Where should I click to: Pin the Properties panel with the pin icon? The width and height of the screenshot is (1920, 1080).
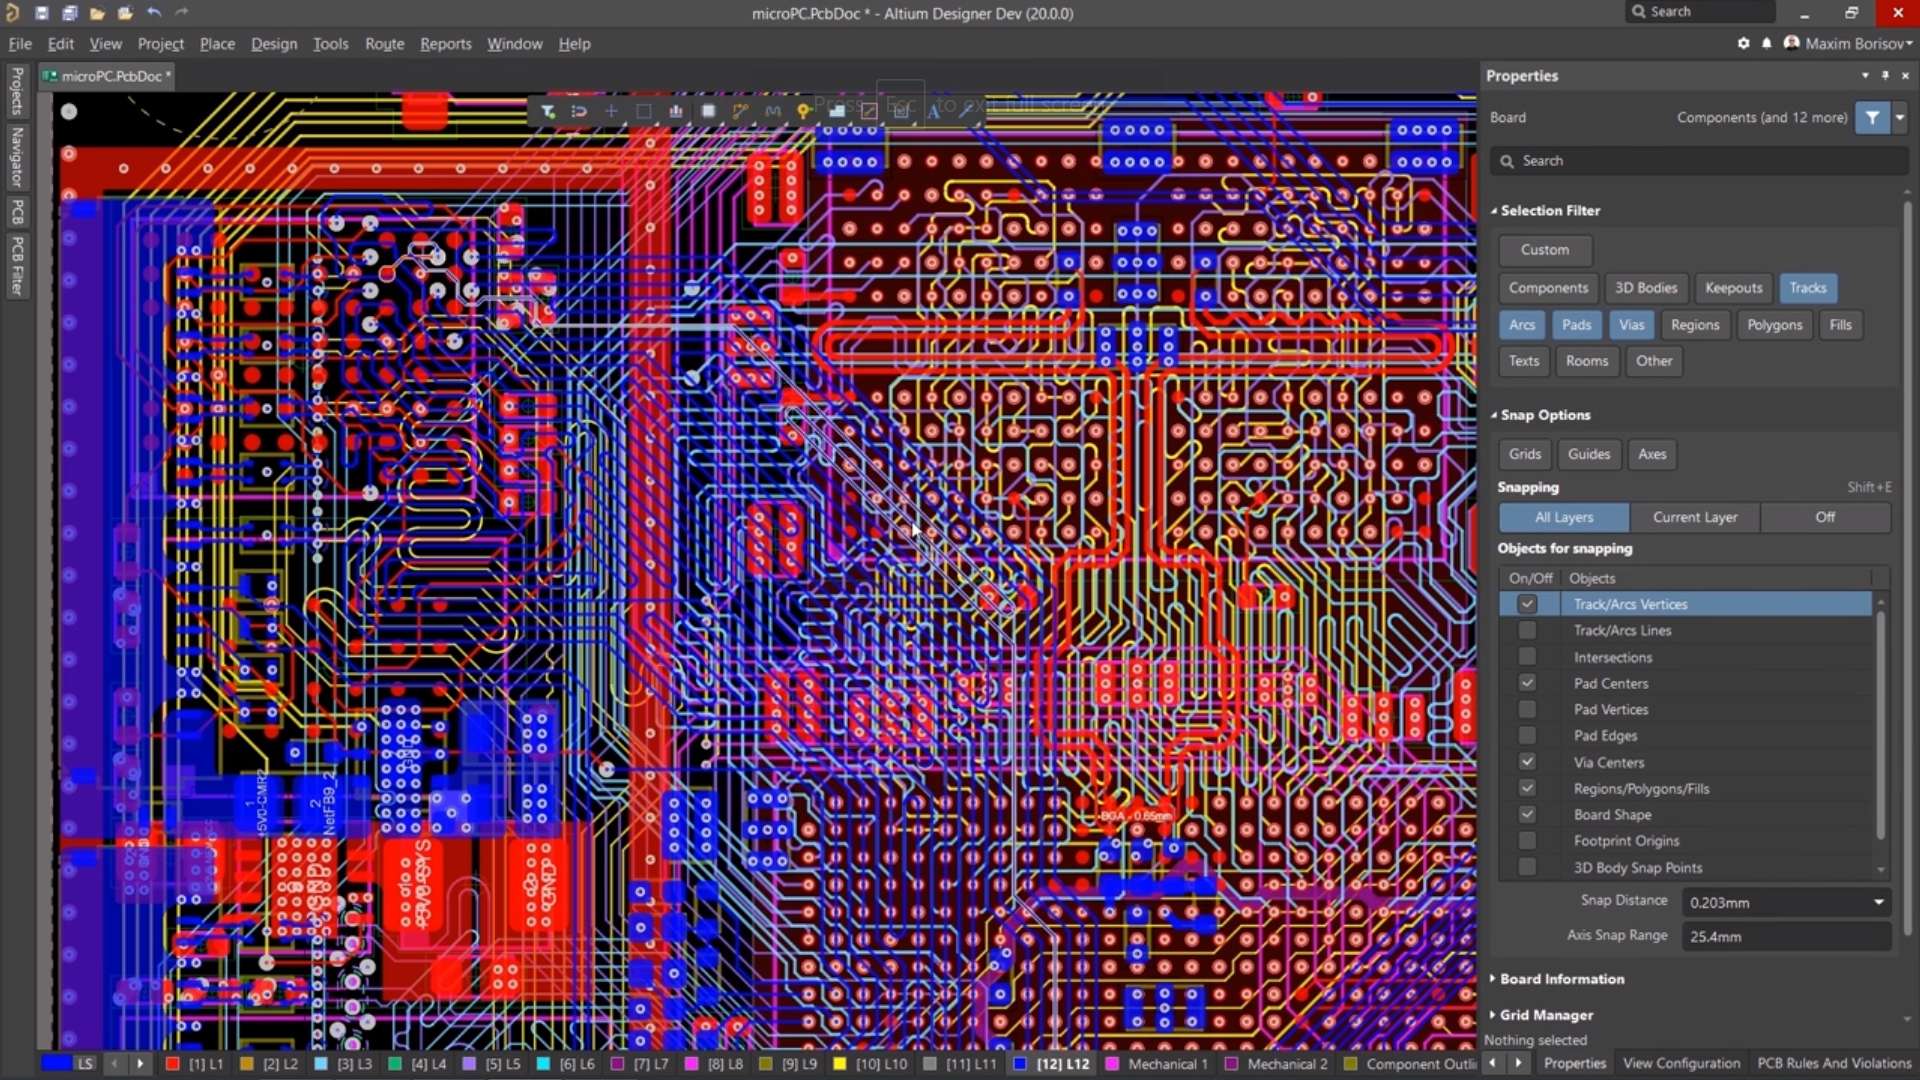click(1885, 76)
